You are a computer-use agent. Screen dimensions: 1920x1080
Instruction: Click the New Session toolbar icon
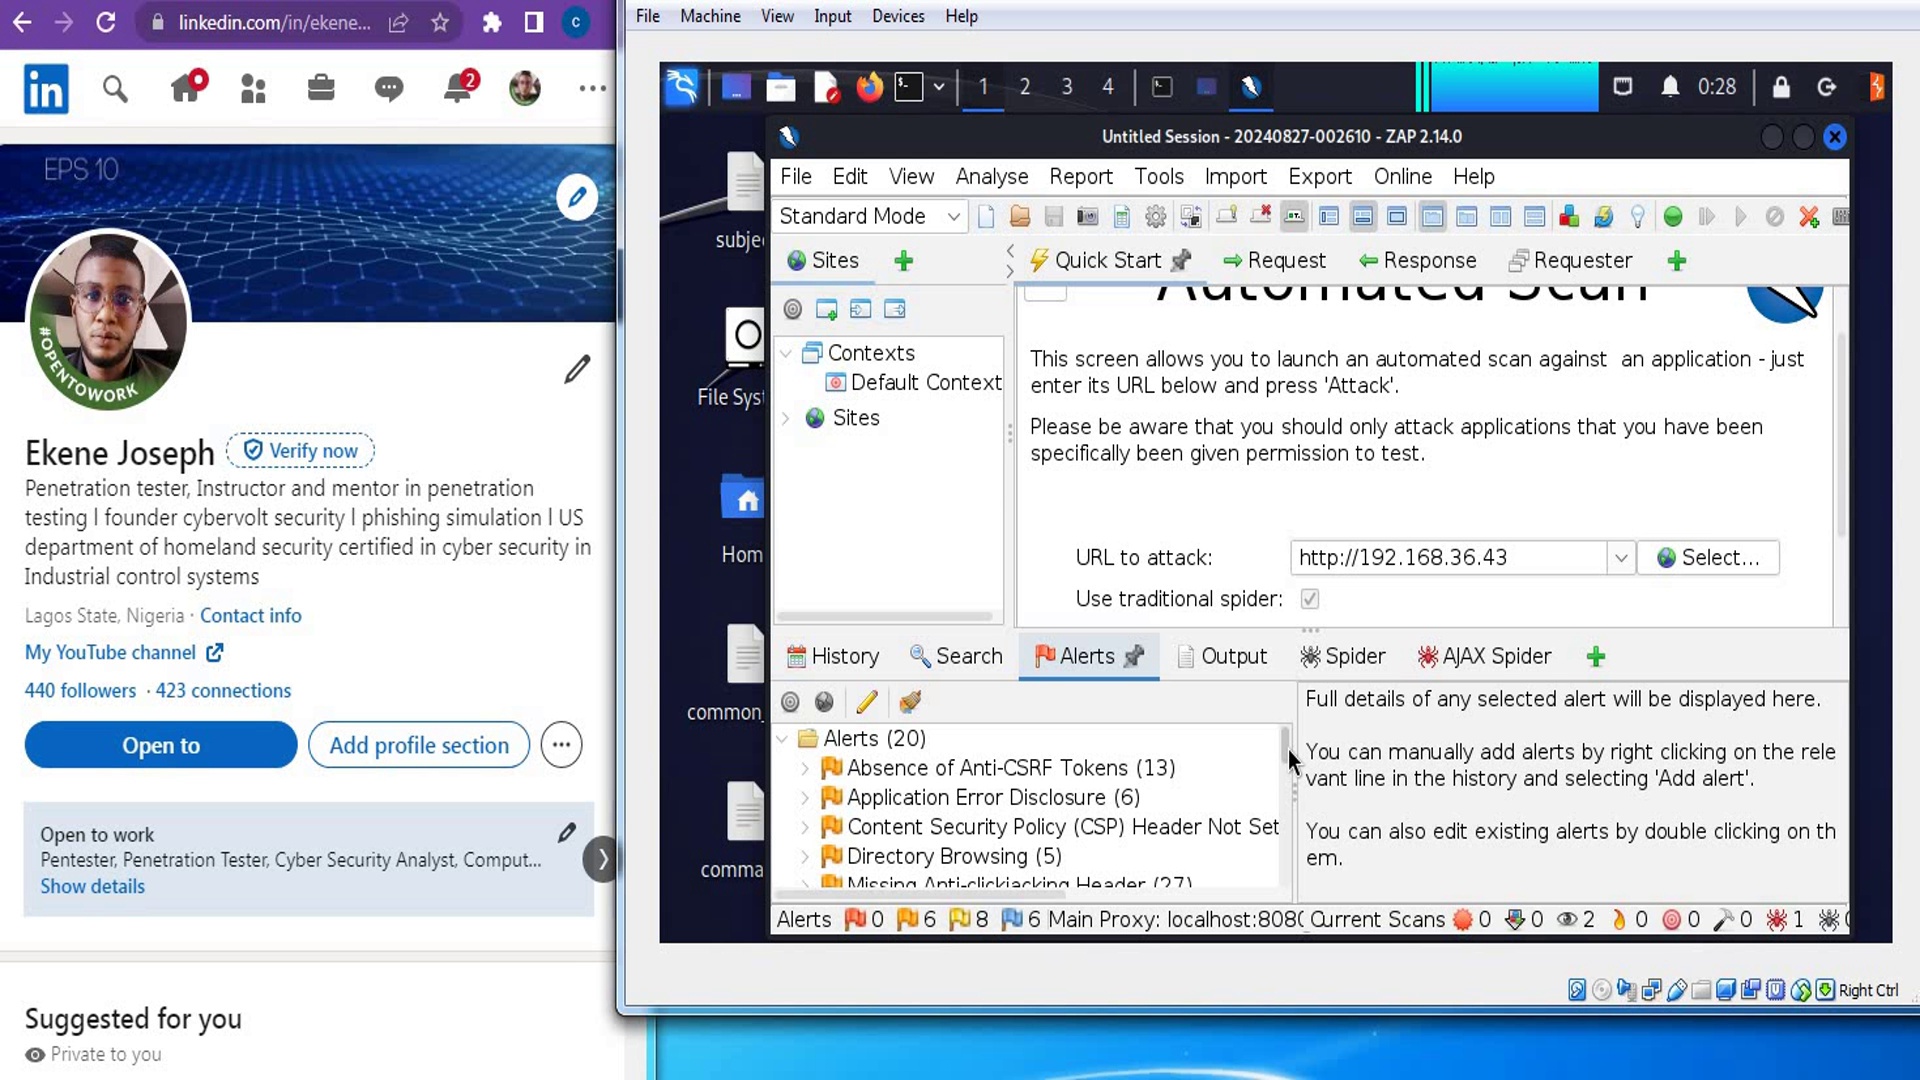[x=986, y=217]
